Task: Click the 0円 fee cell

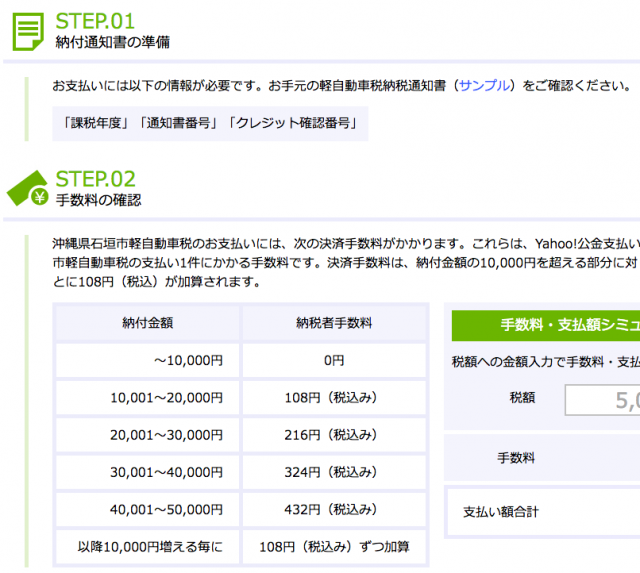Action: 334,360
